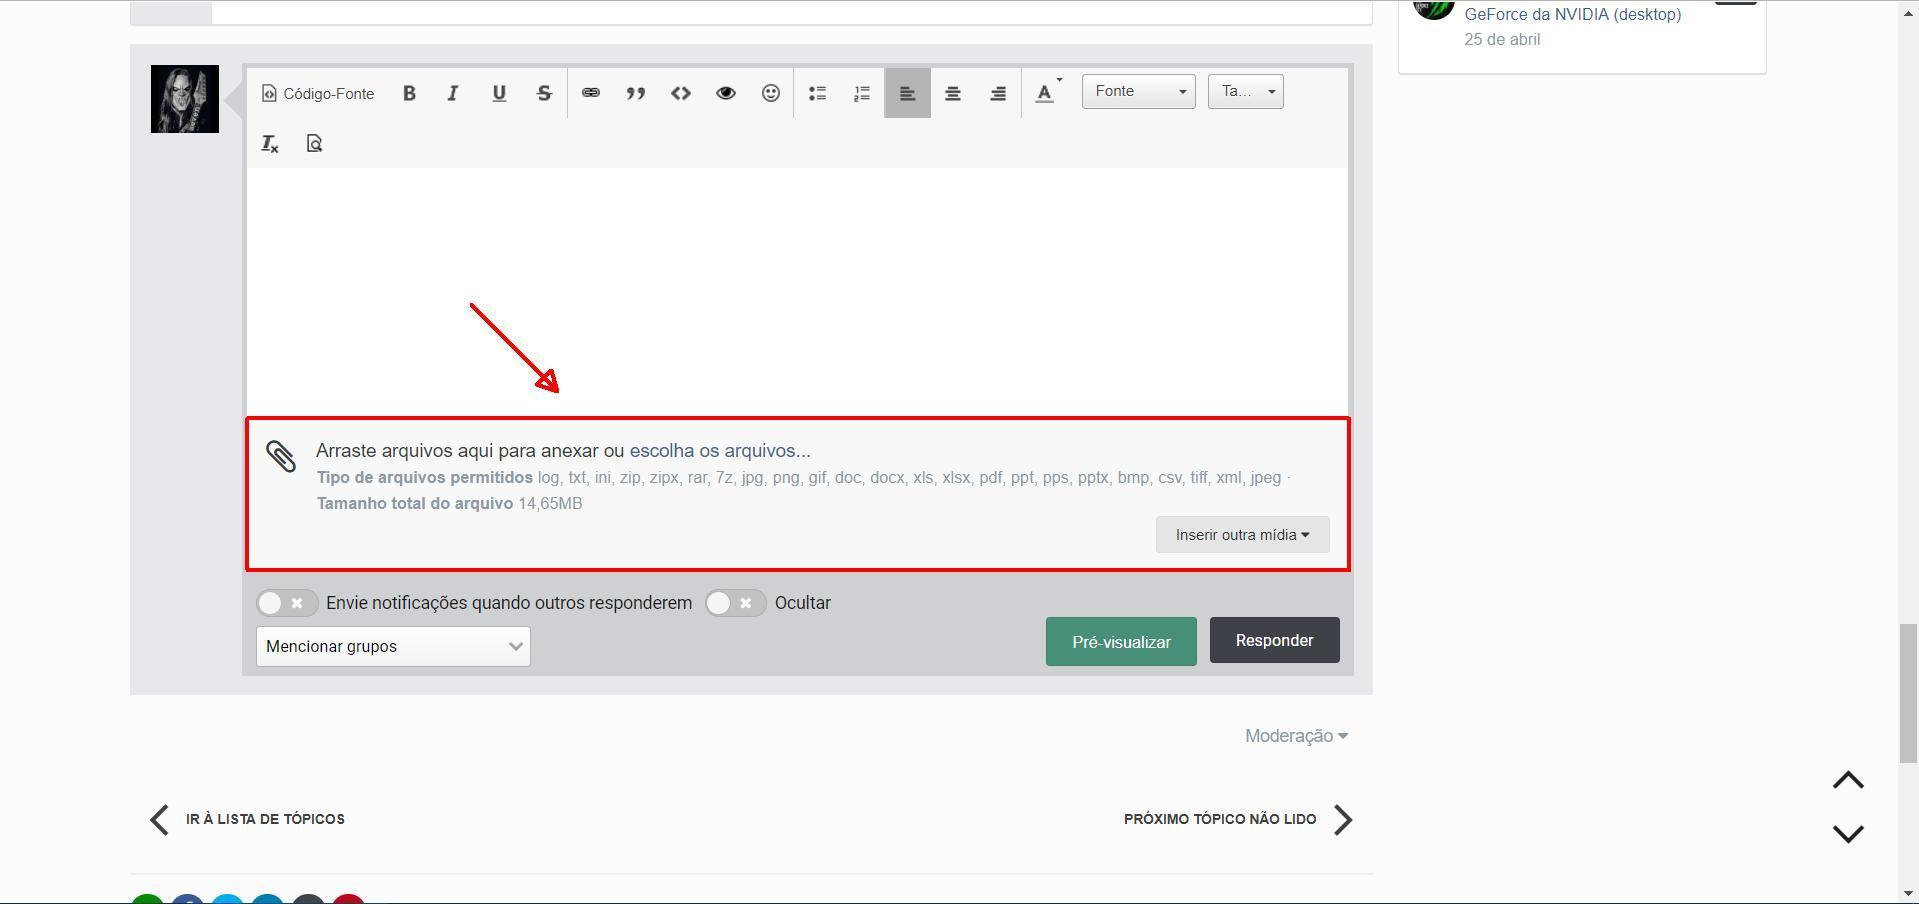Click the Responder button
The height and width of the screenshot is (904, 1919).
(x=1275, y=640)
